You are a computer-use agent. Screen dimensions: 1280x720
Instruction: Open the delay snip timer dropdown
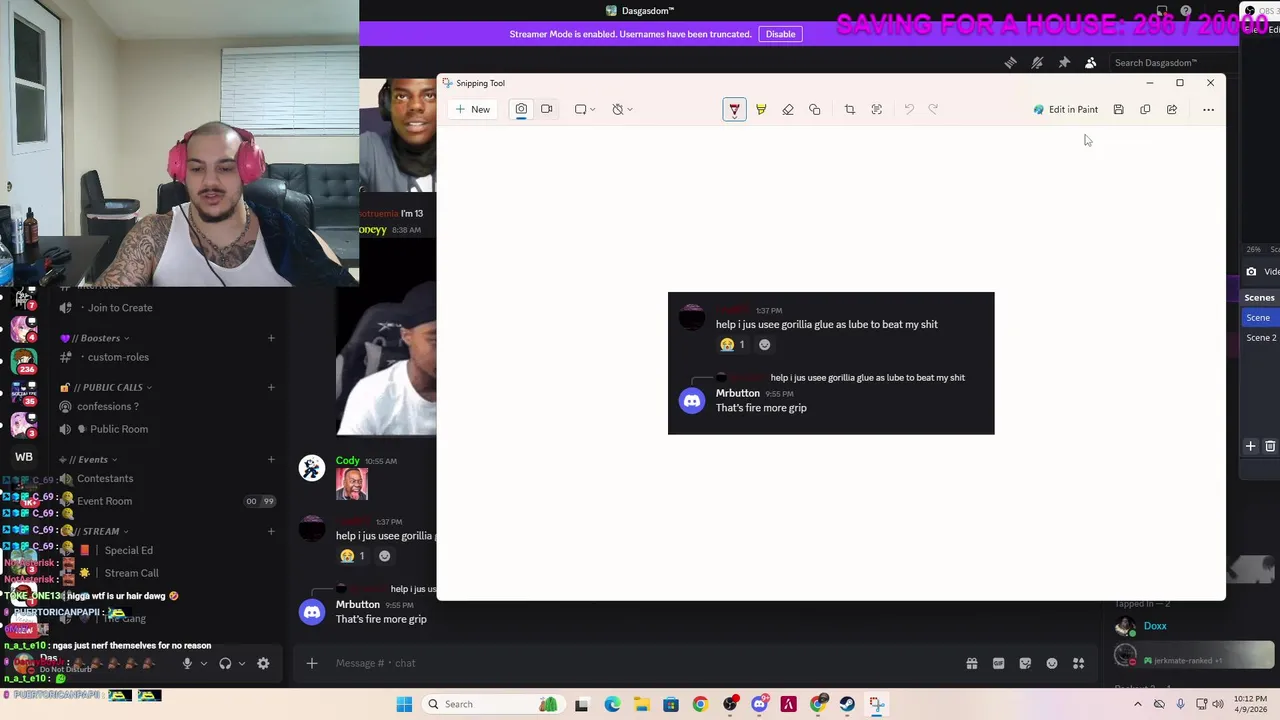(x=622, y=109)
